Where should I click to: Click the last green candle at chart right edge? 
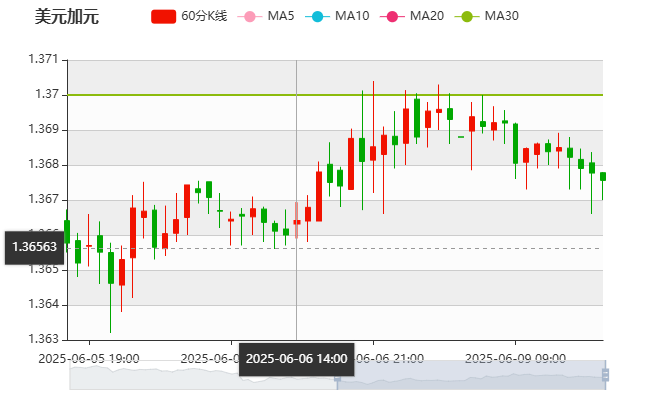(x=602, y=176)
